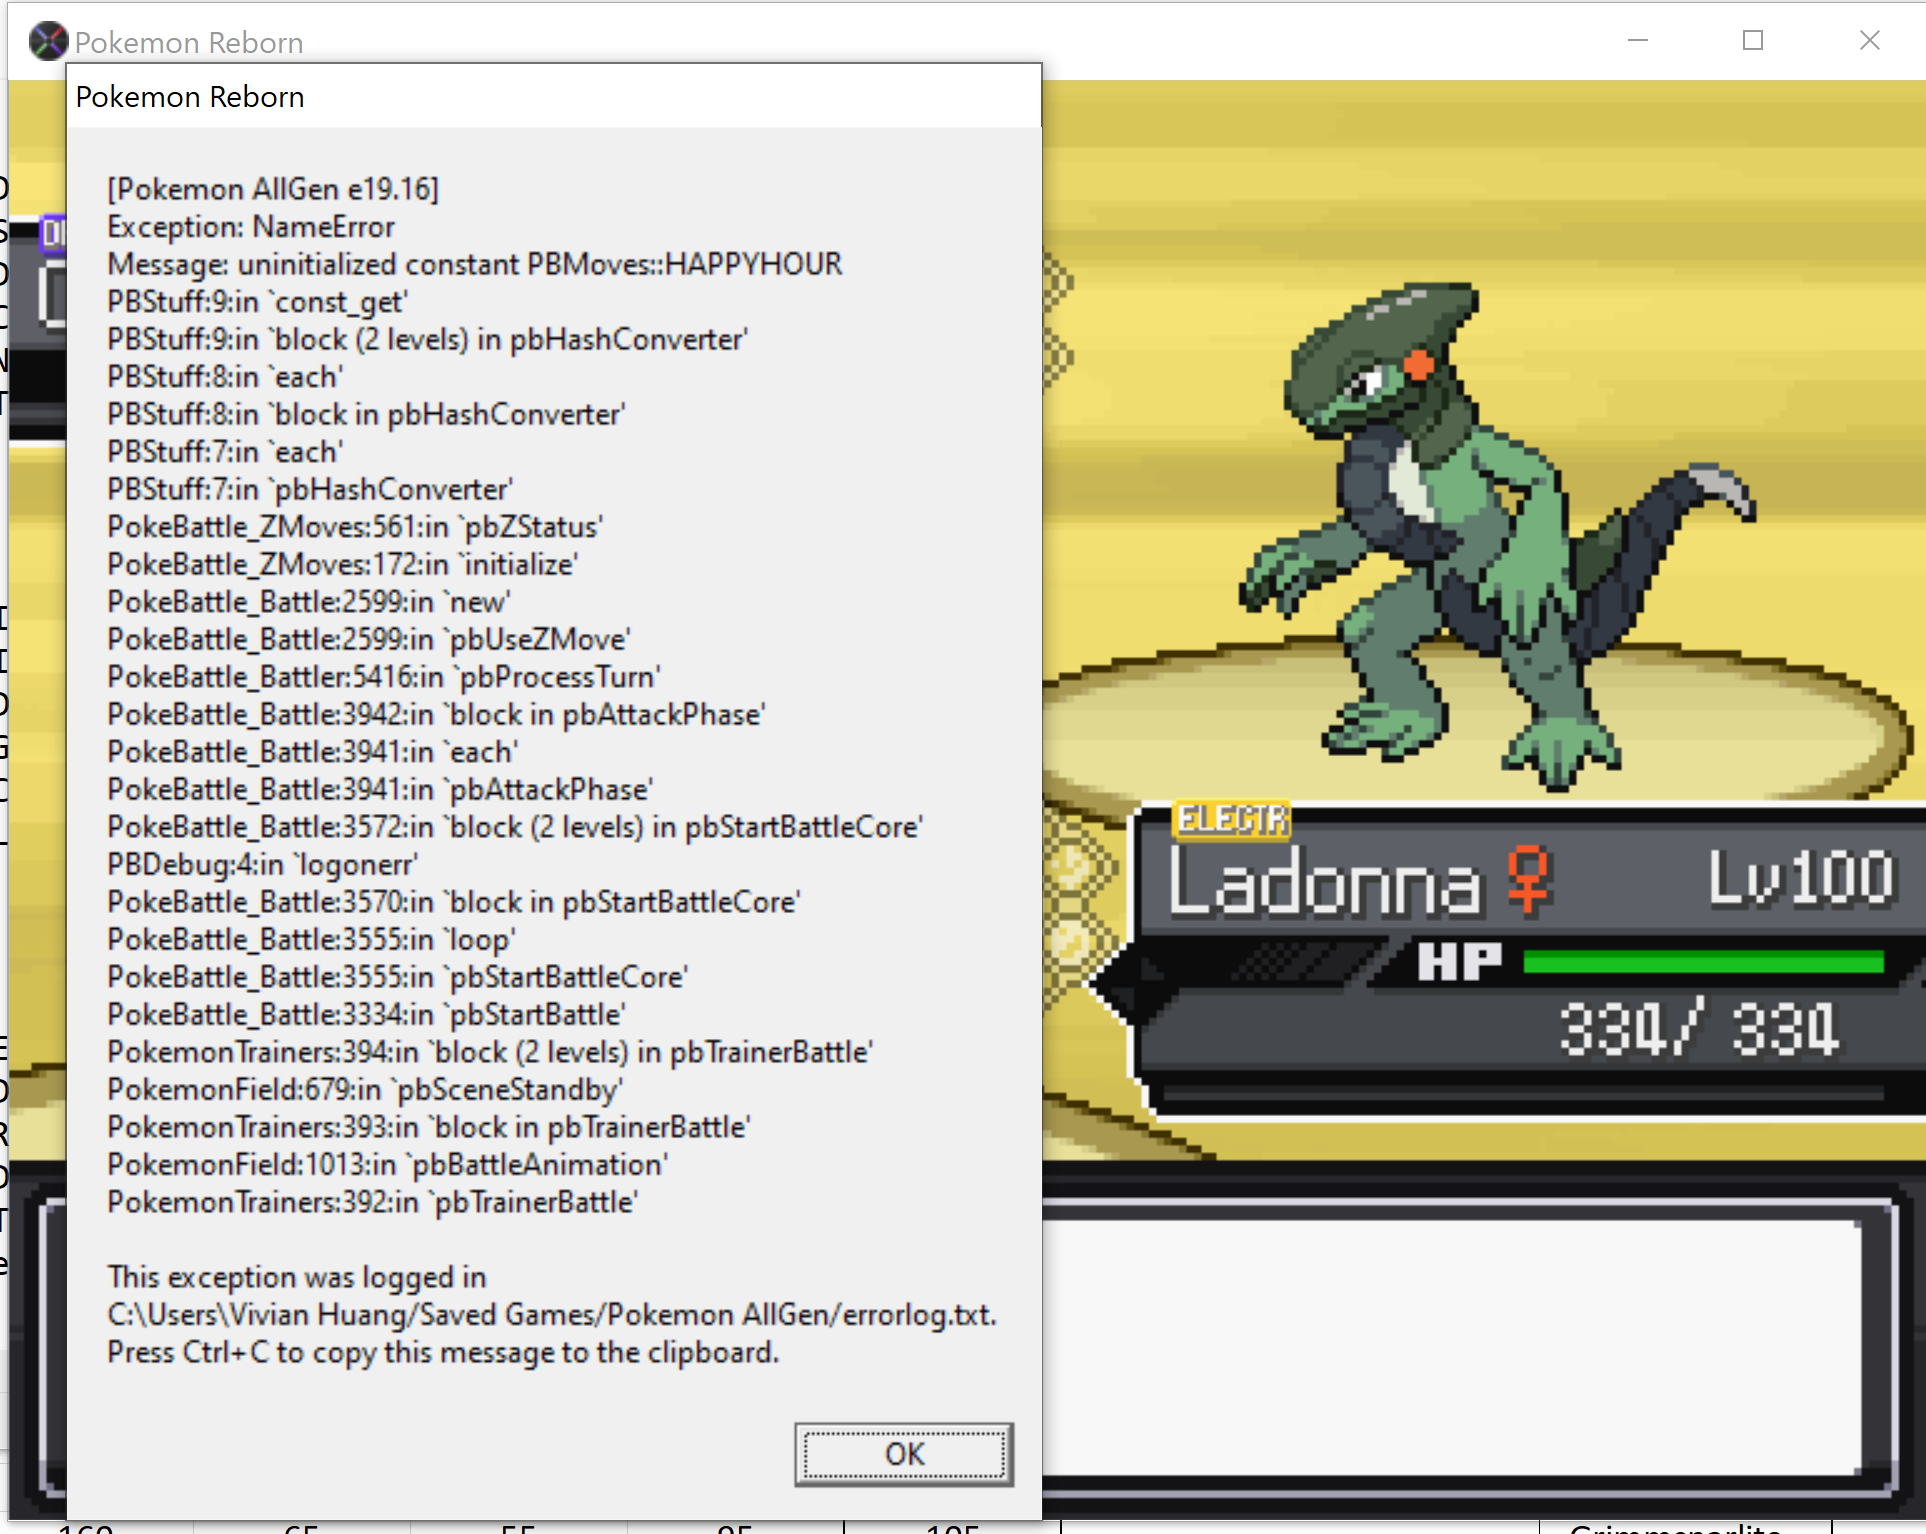Click the 'PBStuff:9:in const_get' trace line

(257, 302)
